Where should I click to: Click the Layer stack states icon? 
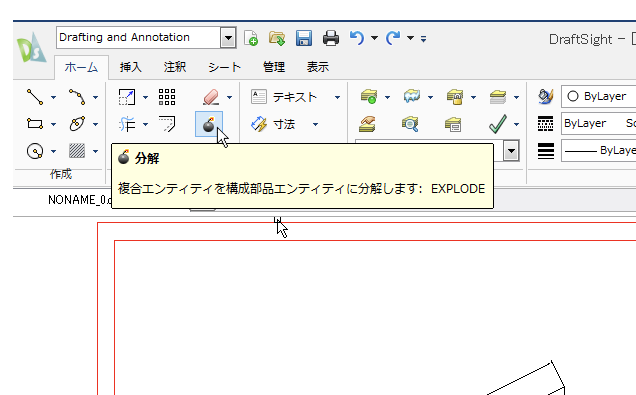click(498, 97)
